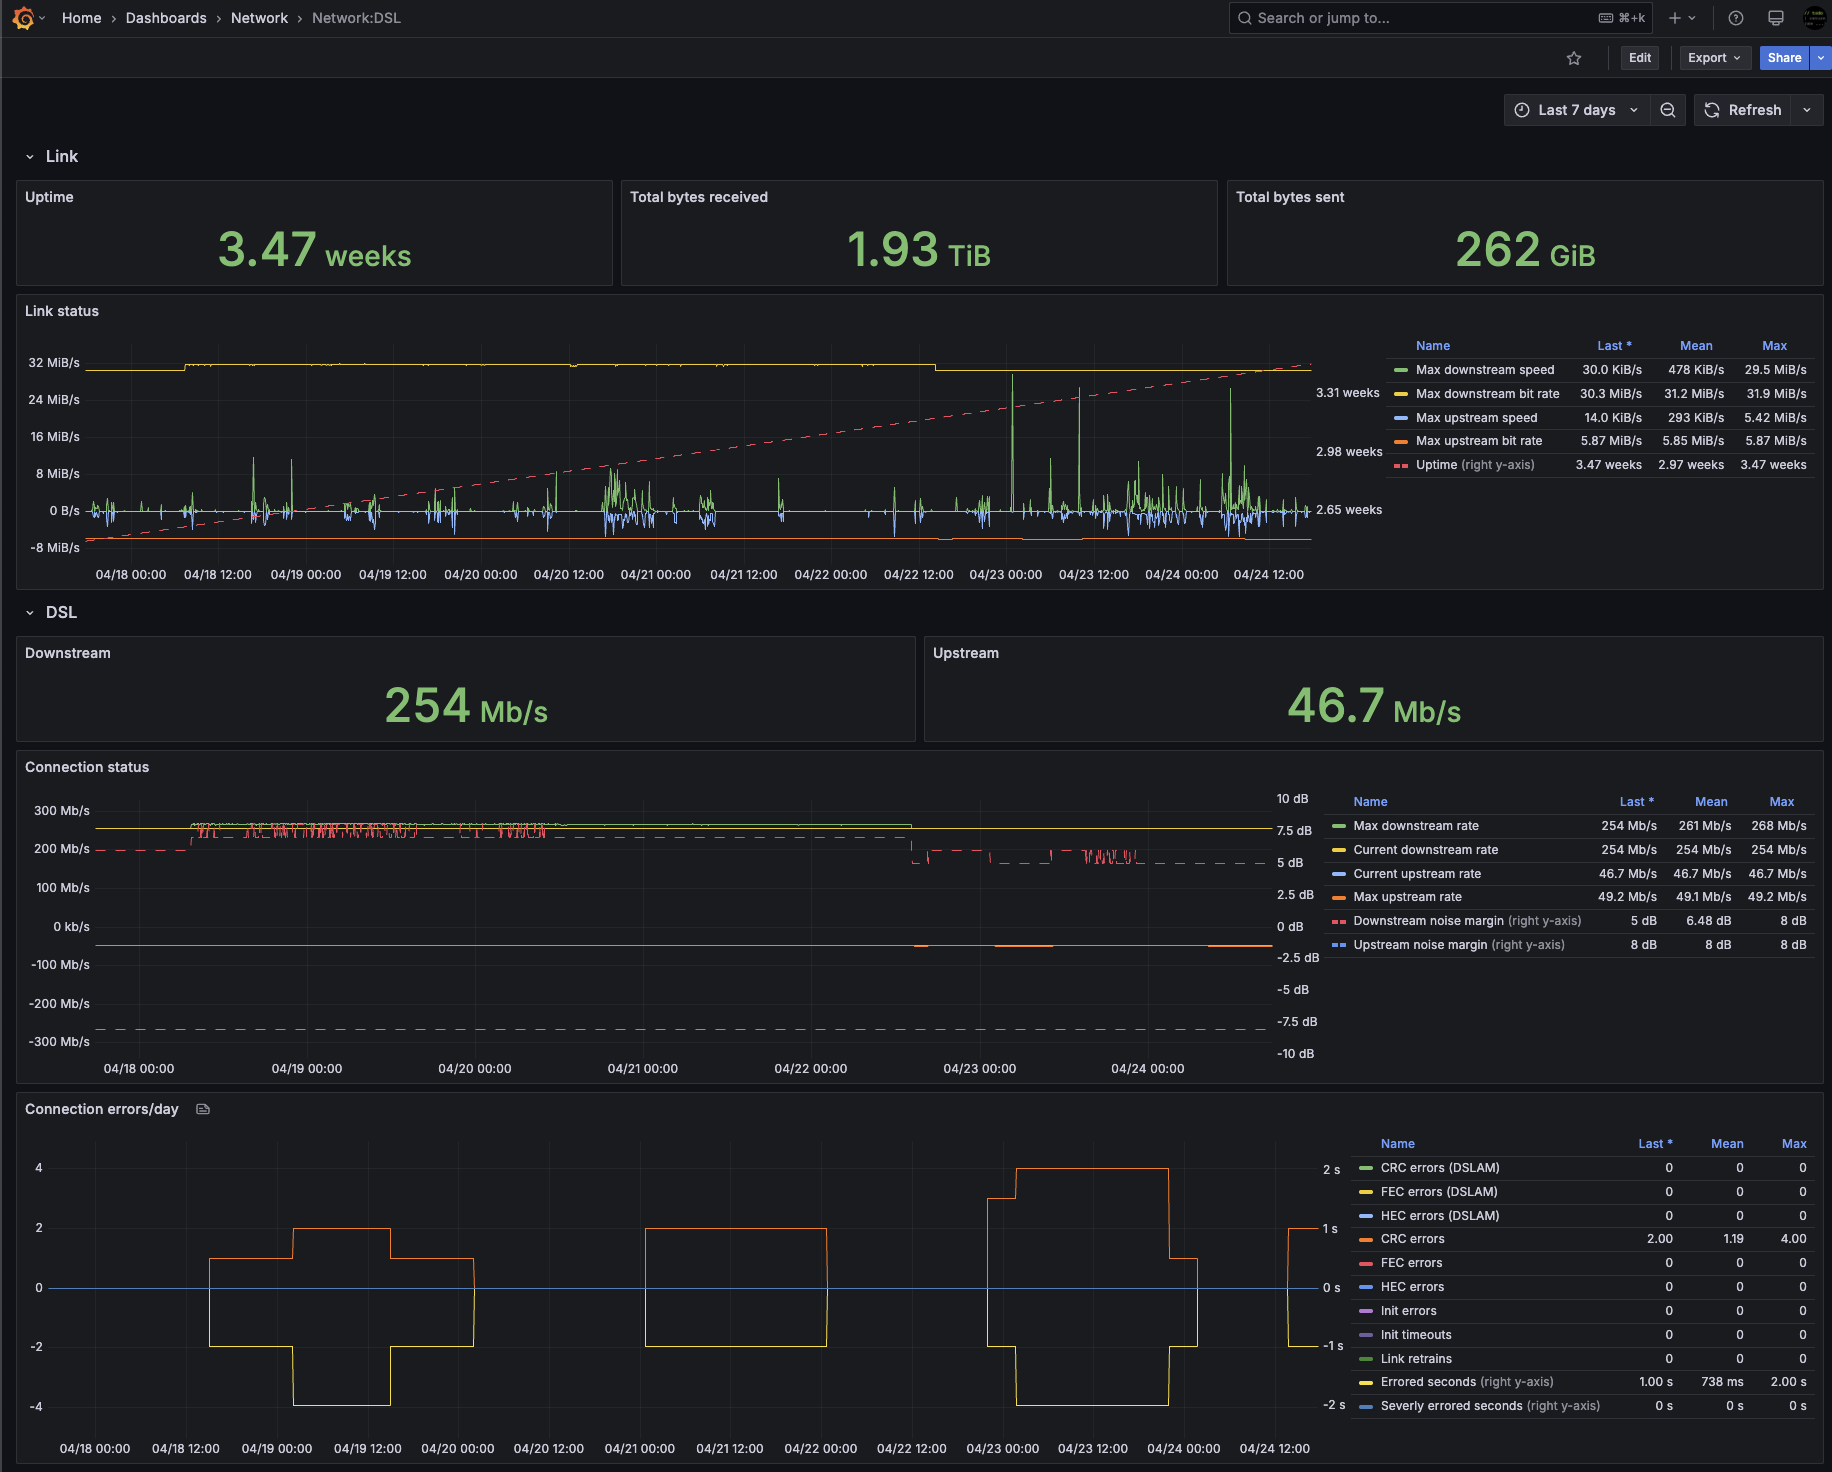
Task: Sort Link status legend by Last
Action: 1614,346
